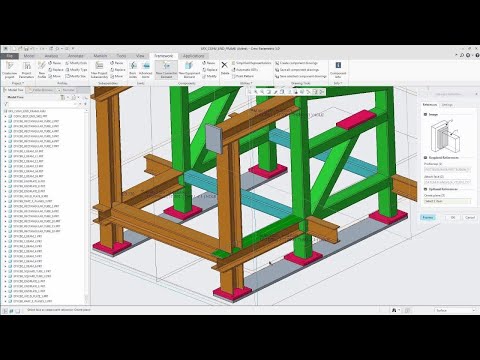
Task: Expand the first part node in model tree
Action: click(5, 116)
